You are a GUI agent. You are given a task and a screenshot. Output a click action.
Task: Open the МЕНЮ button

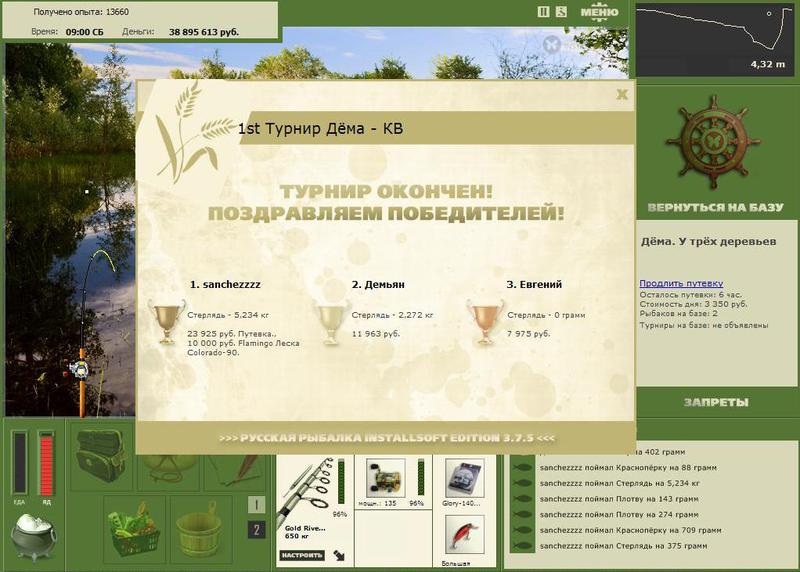pos(599,12)
